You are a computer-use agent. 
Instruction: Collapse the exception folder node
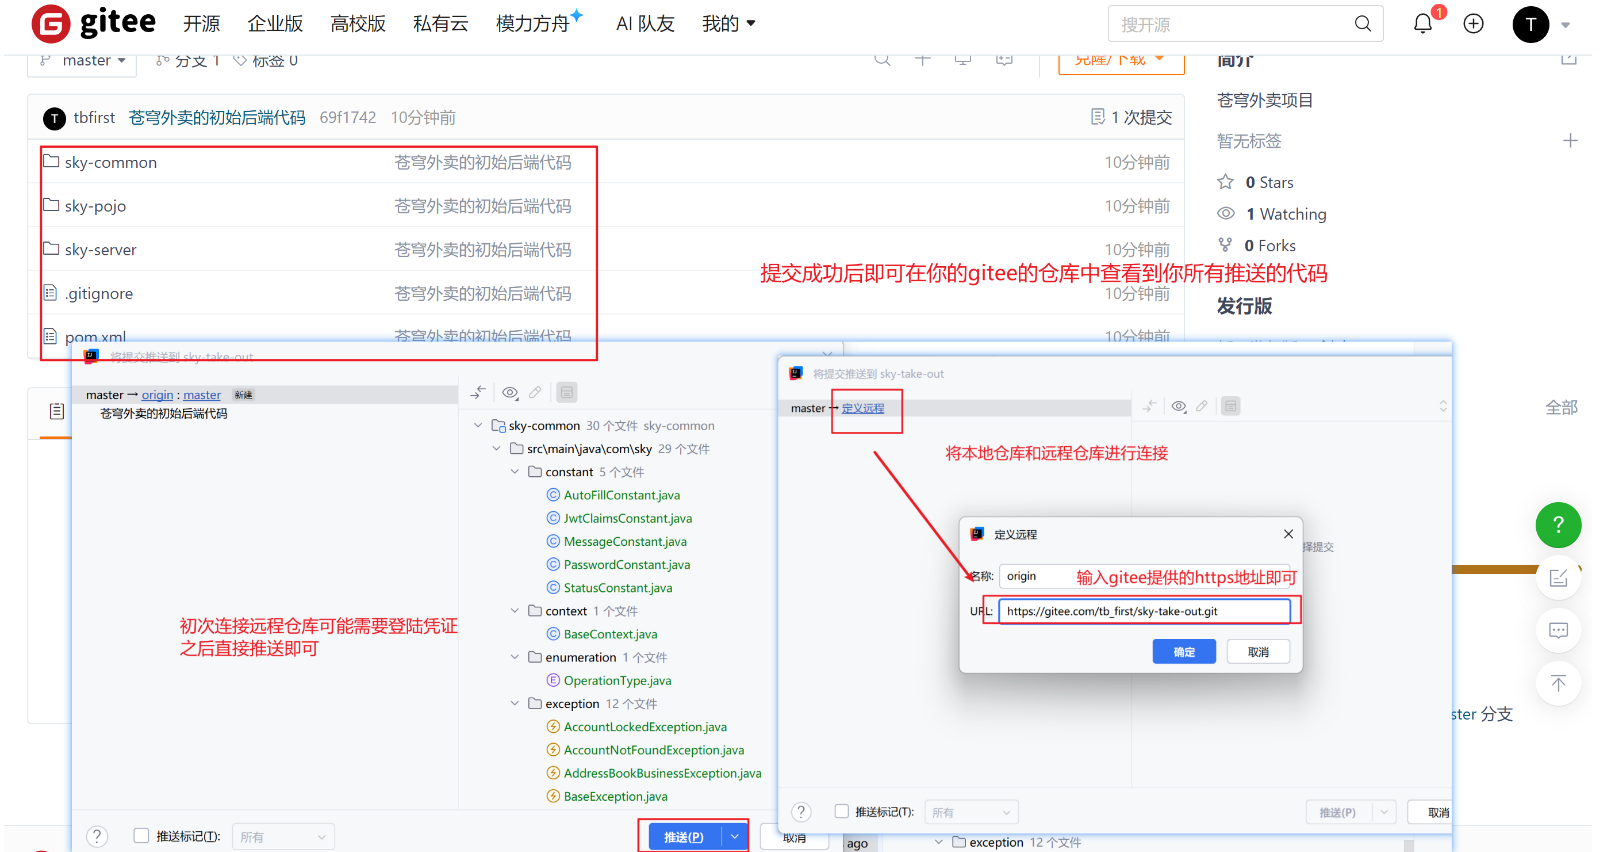tap(515, 704)
